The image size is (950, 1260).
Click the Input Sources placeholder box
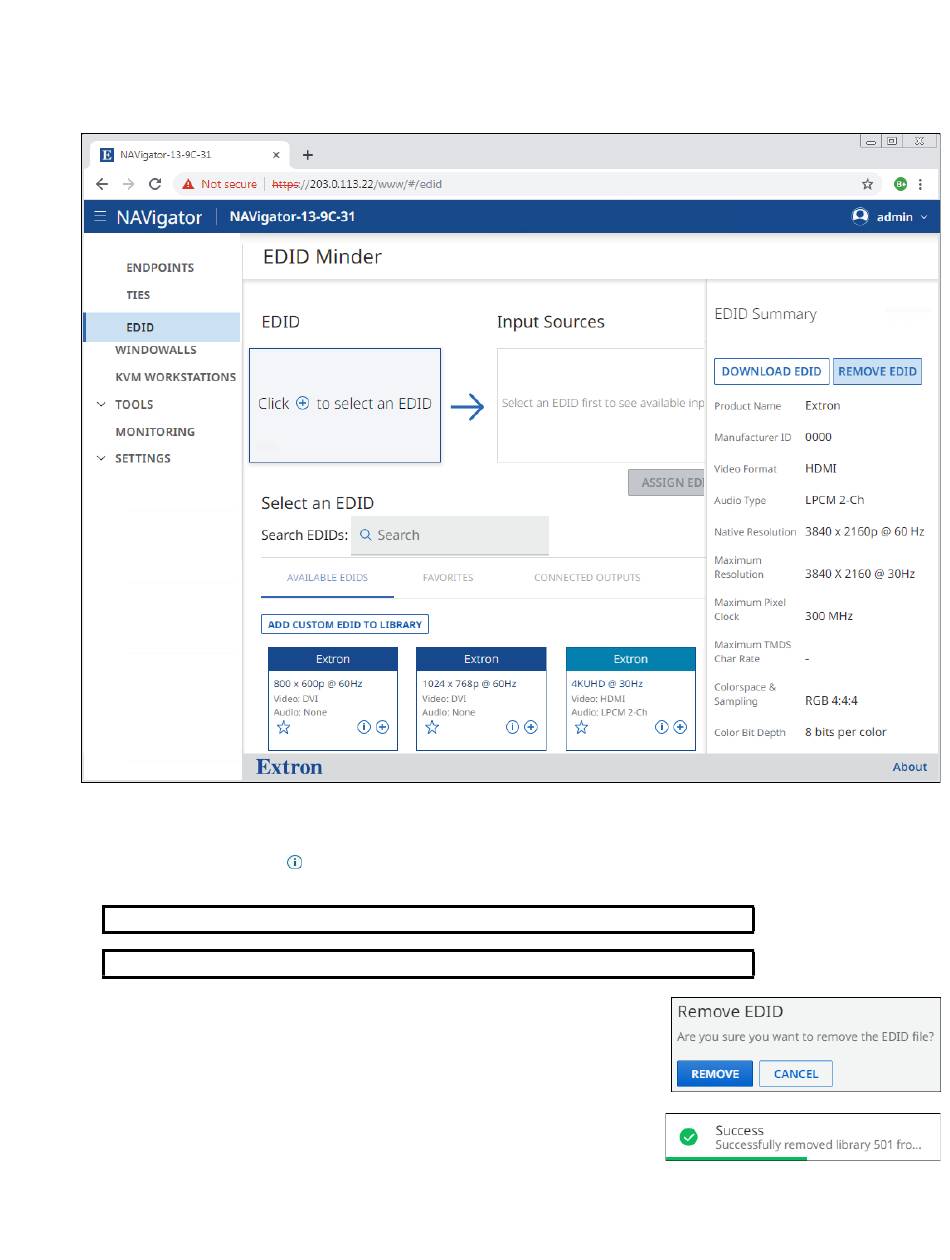tap(601, 405)
